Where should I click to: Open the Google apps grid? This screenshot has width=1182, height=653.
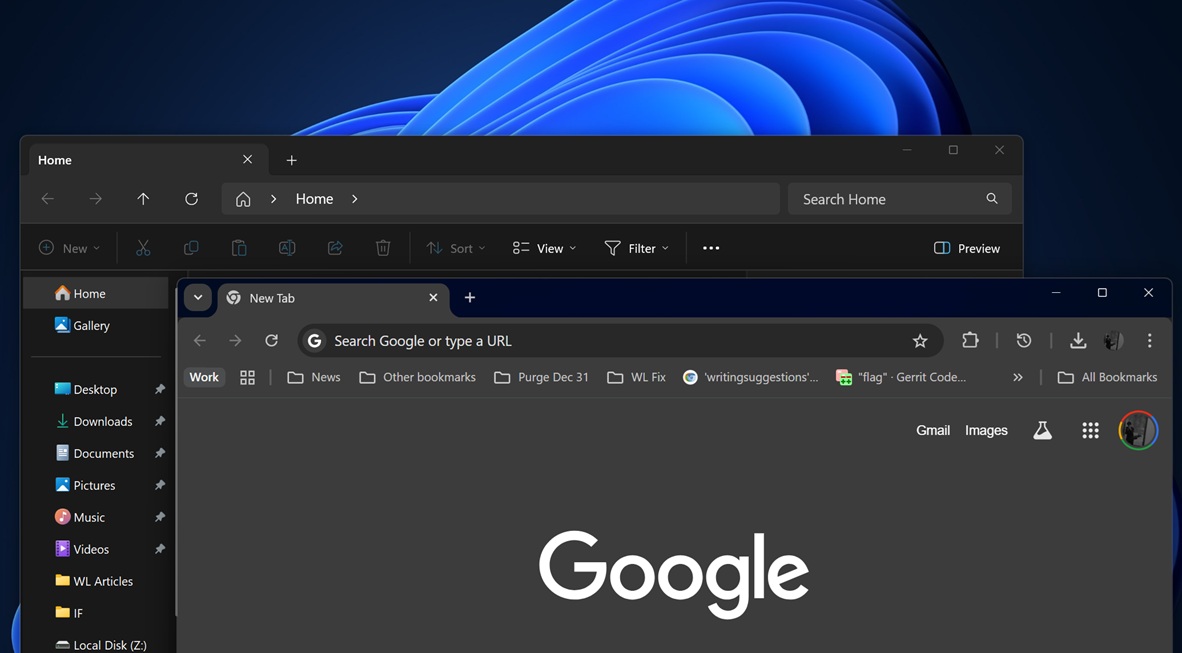point(1090,431)
